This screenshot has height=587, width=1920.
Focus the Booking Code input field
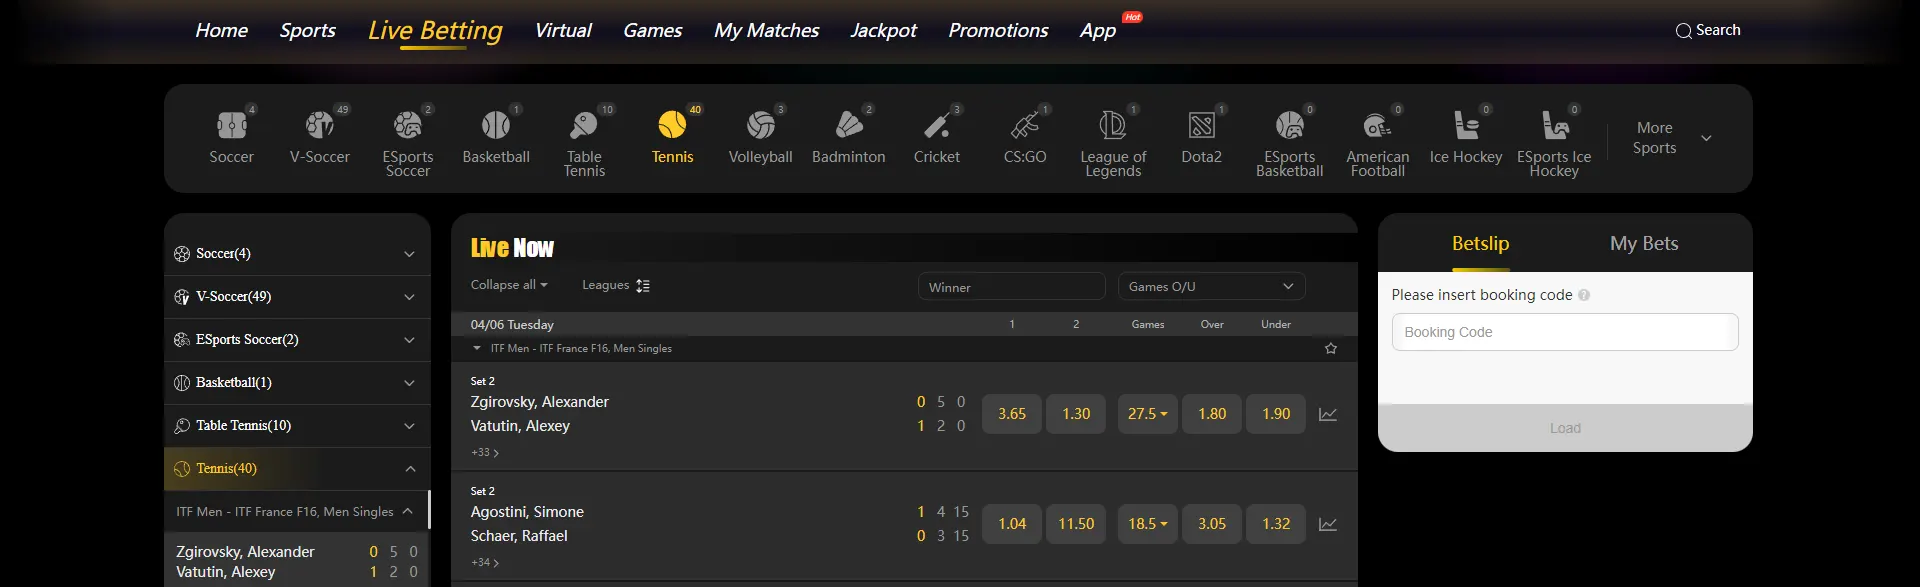[x=1564, y=332]
